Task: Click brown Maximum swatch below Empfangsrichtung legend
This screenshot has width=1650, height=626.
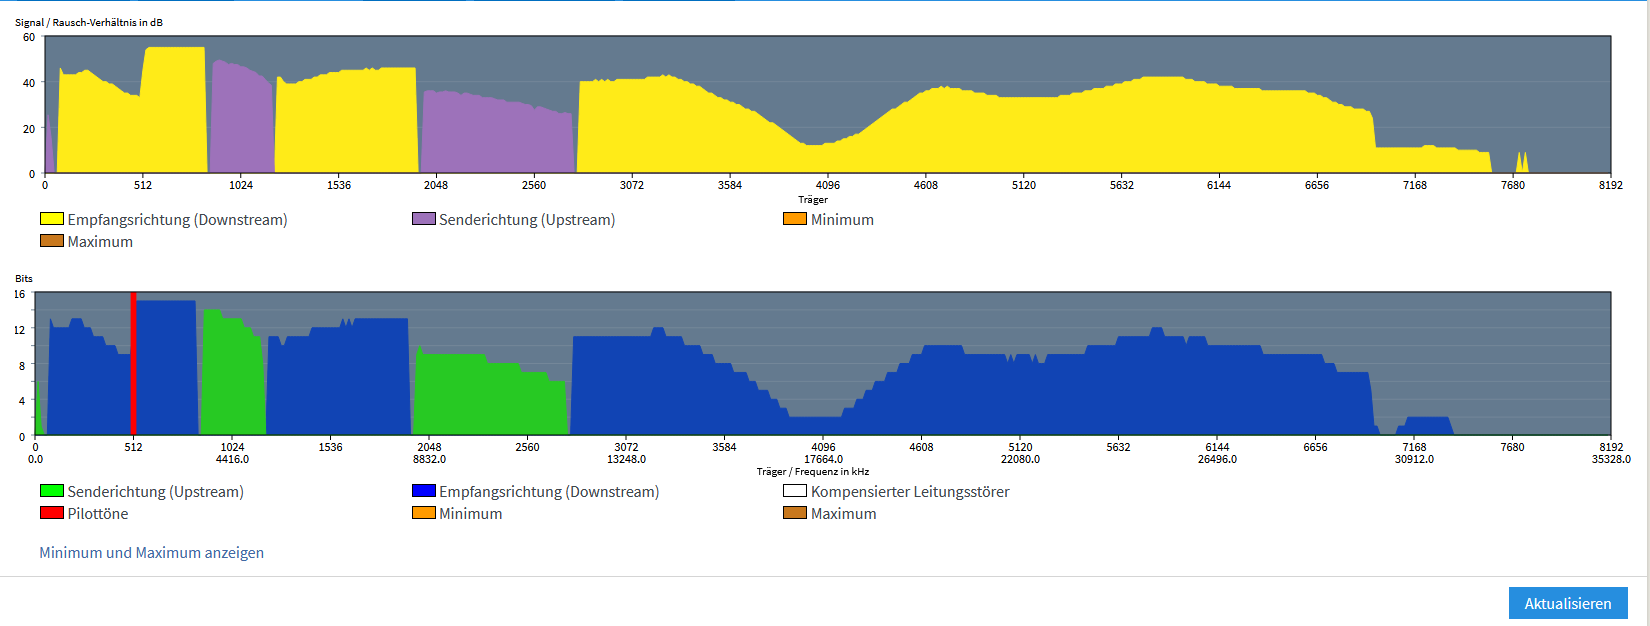Action: pos(52,241)
